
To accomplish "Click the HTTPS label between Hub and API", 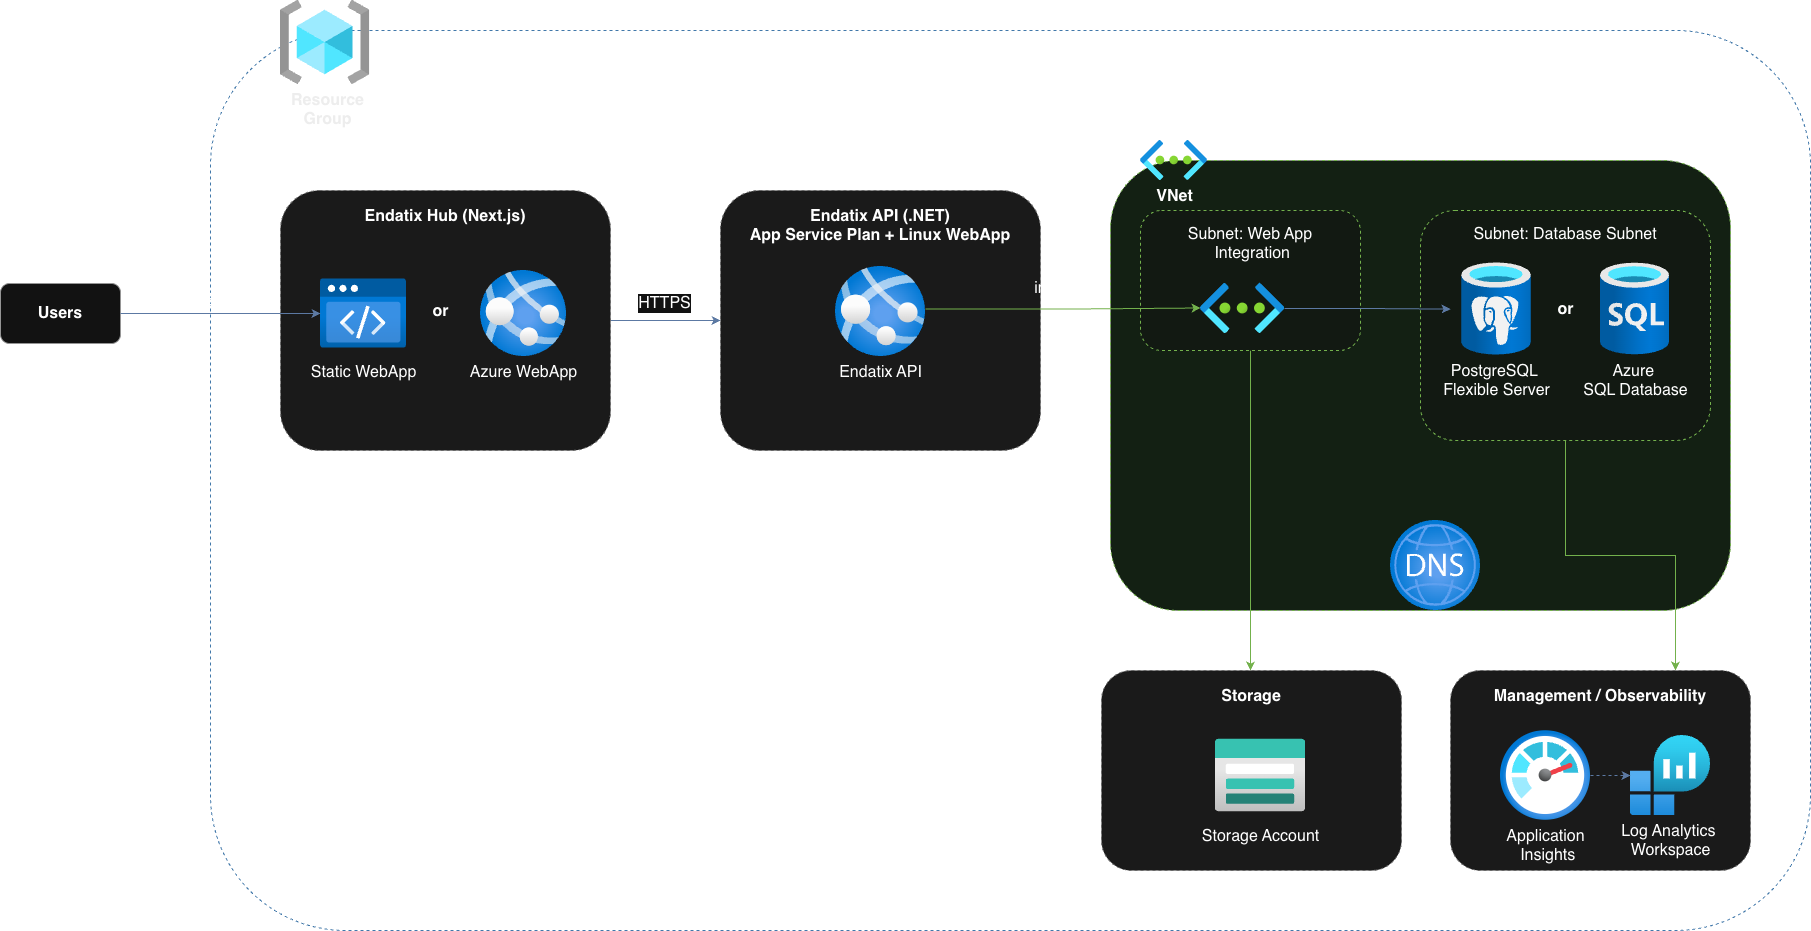I will point(664,302).
